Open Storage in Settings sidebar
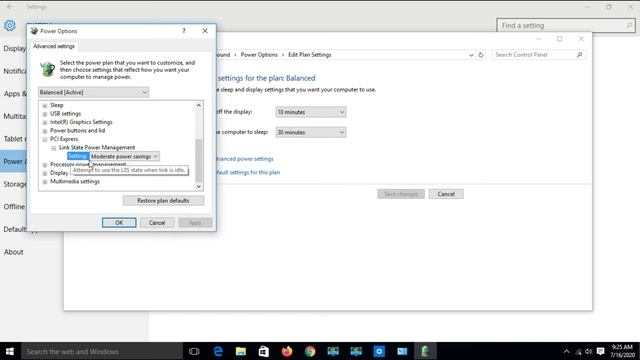This screenshot has height=360, width=640. click(14, 184)
